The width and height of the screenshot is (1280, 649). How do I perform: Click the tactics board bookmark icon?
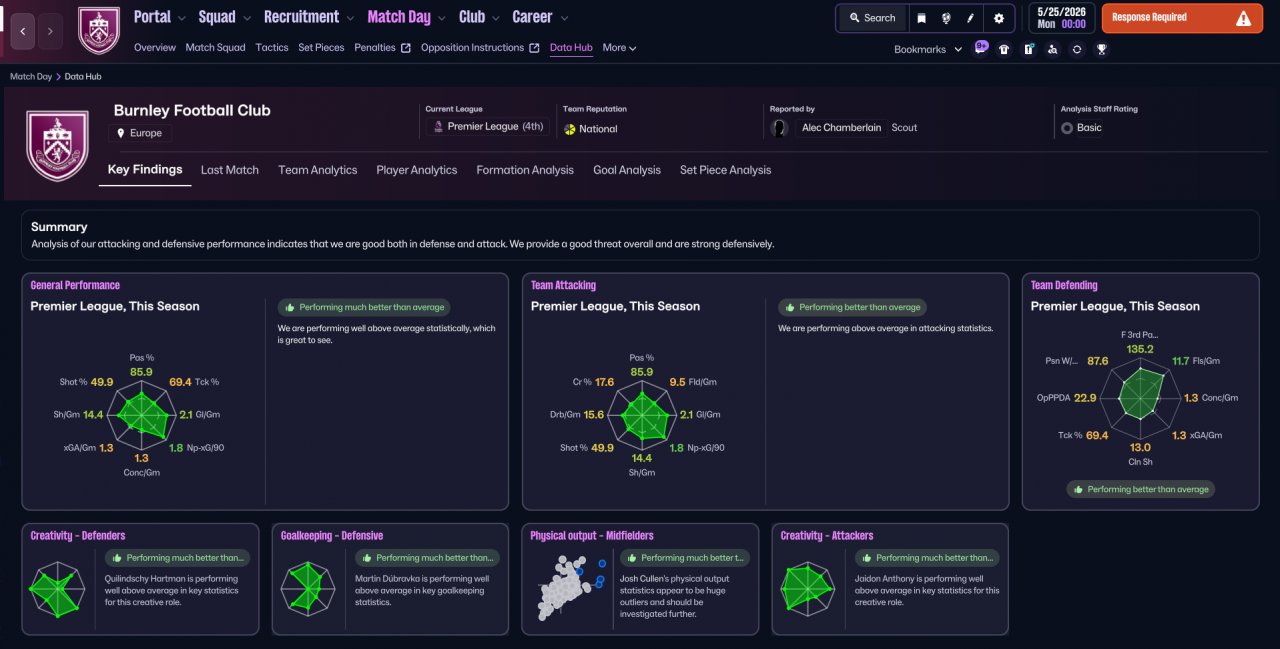(x=1028, y=49)
